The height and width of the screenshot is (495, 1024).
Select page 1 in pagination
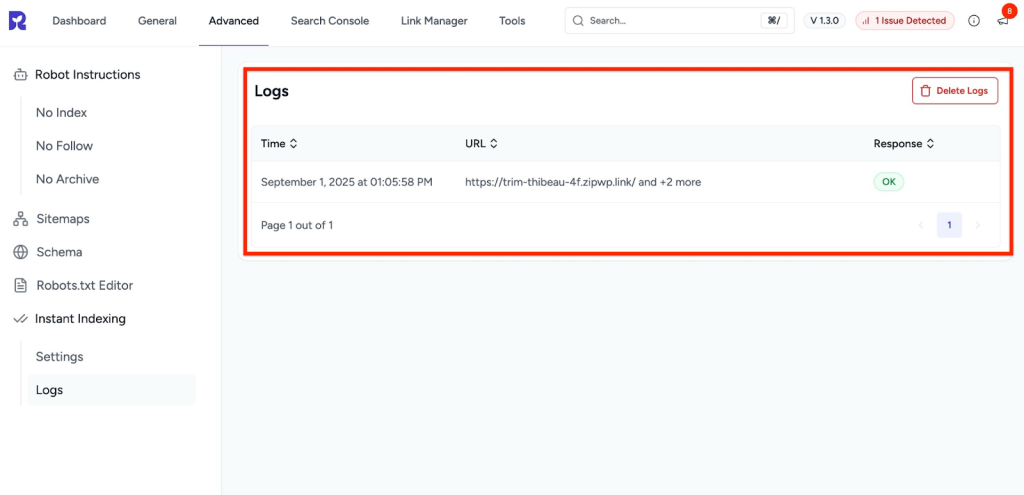tap(950, 225)
